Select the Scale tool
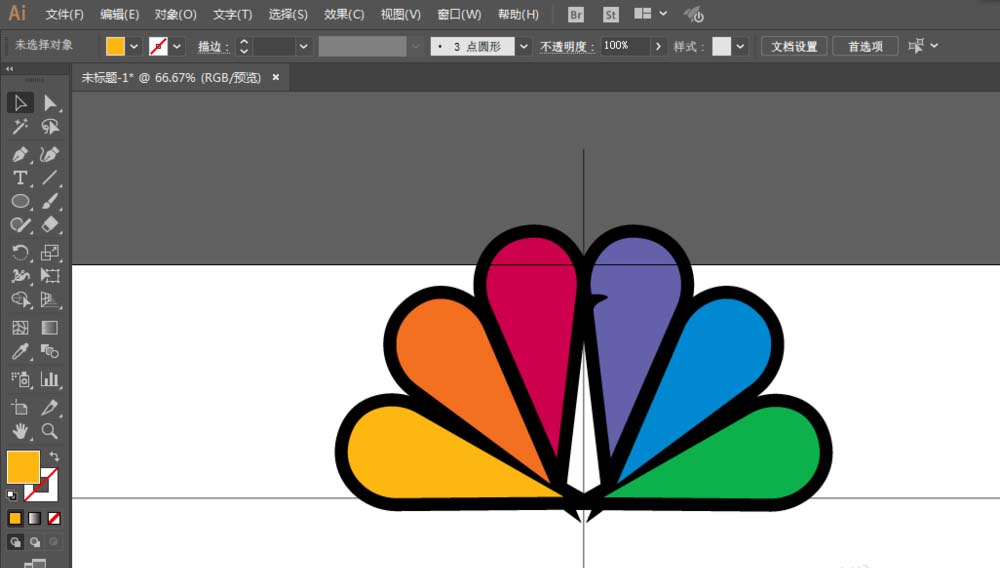1000x568 pixels. (50, 252)
